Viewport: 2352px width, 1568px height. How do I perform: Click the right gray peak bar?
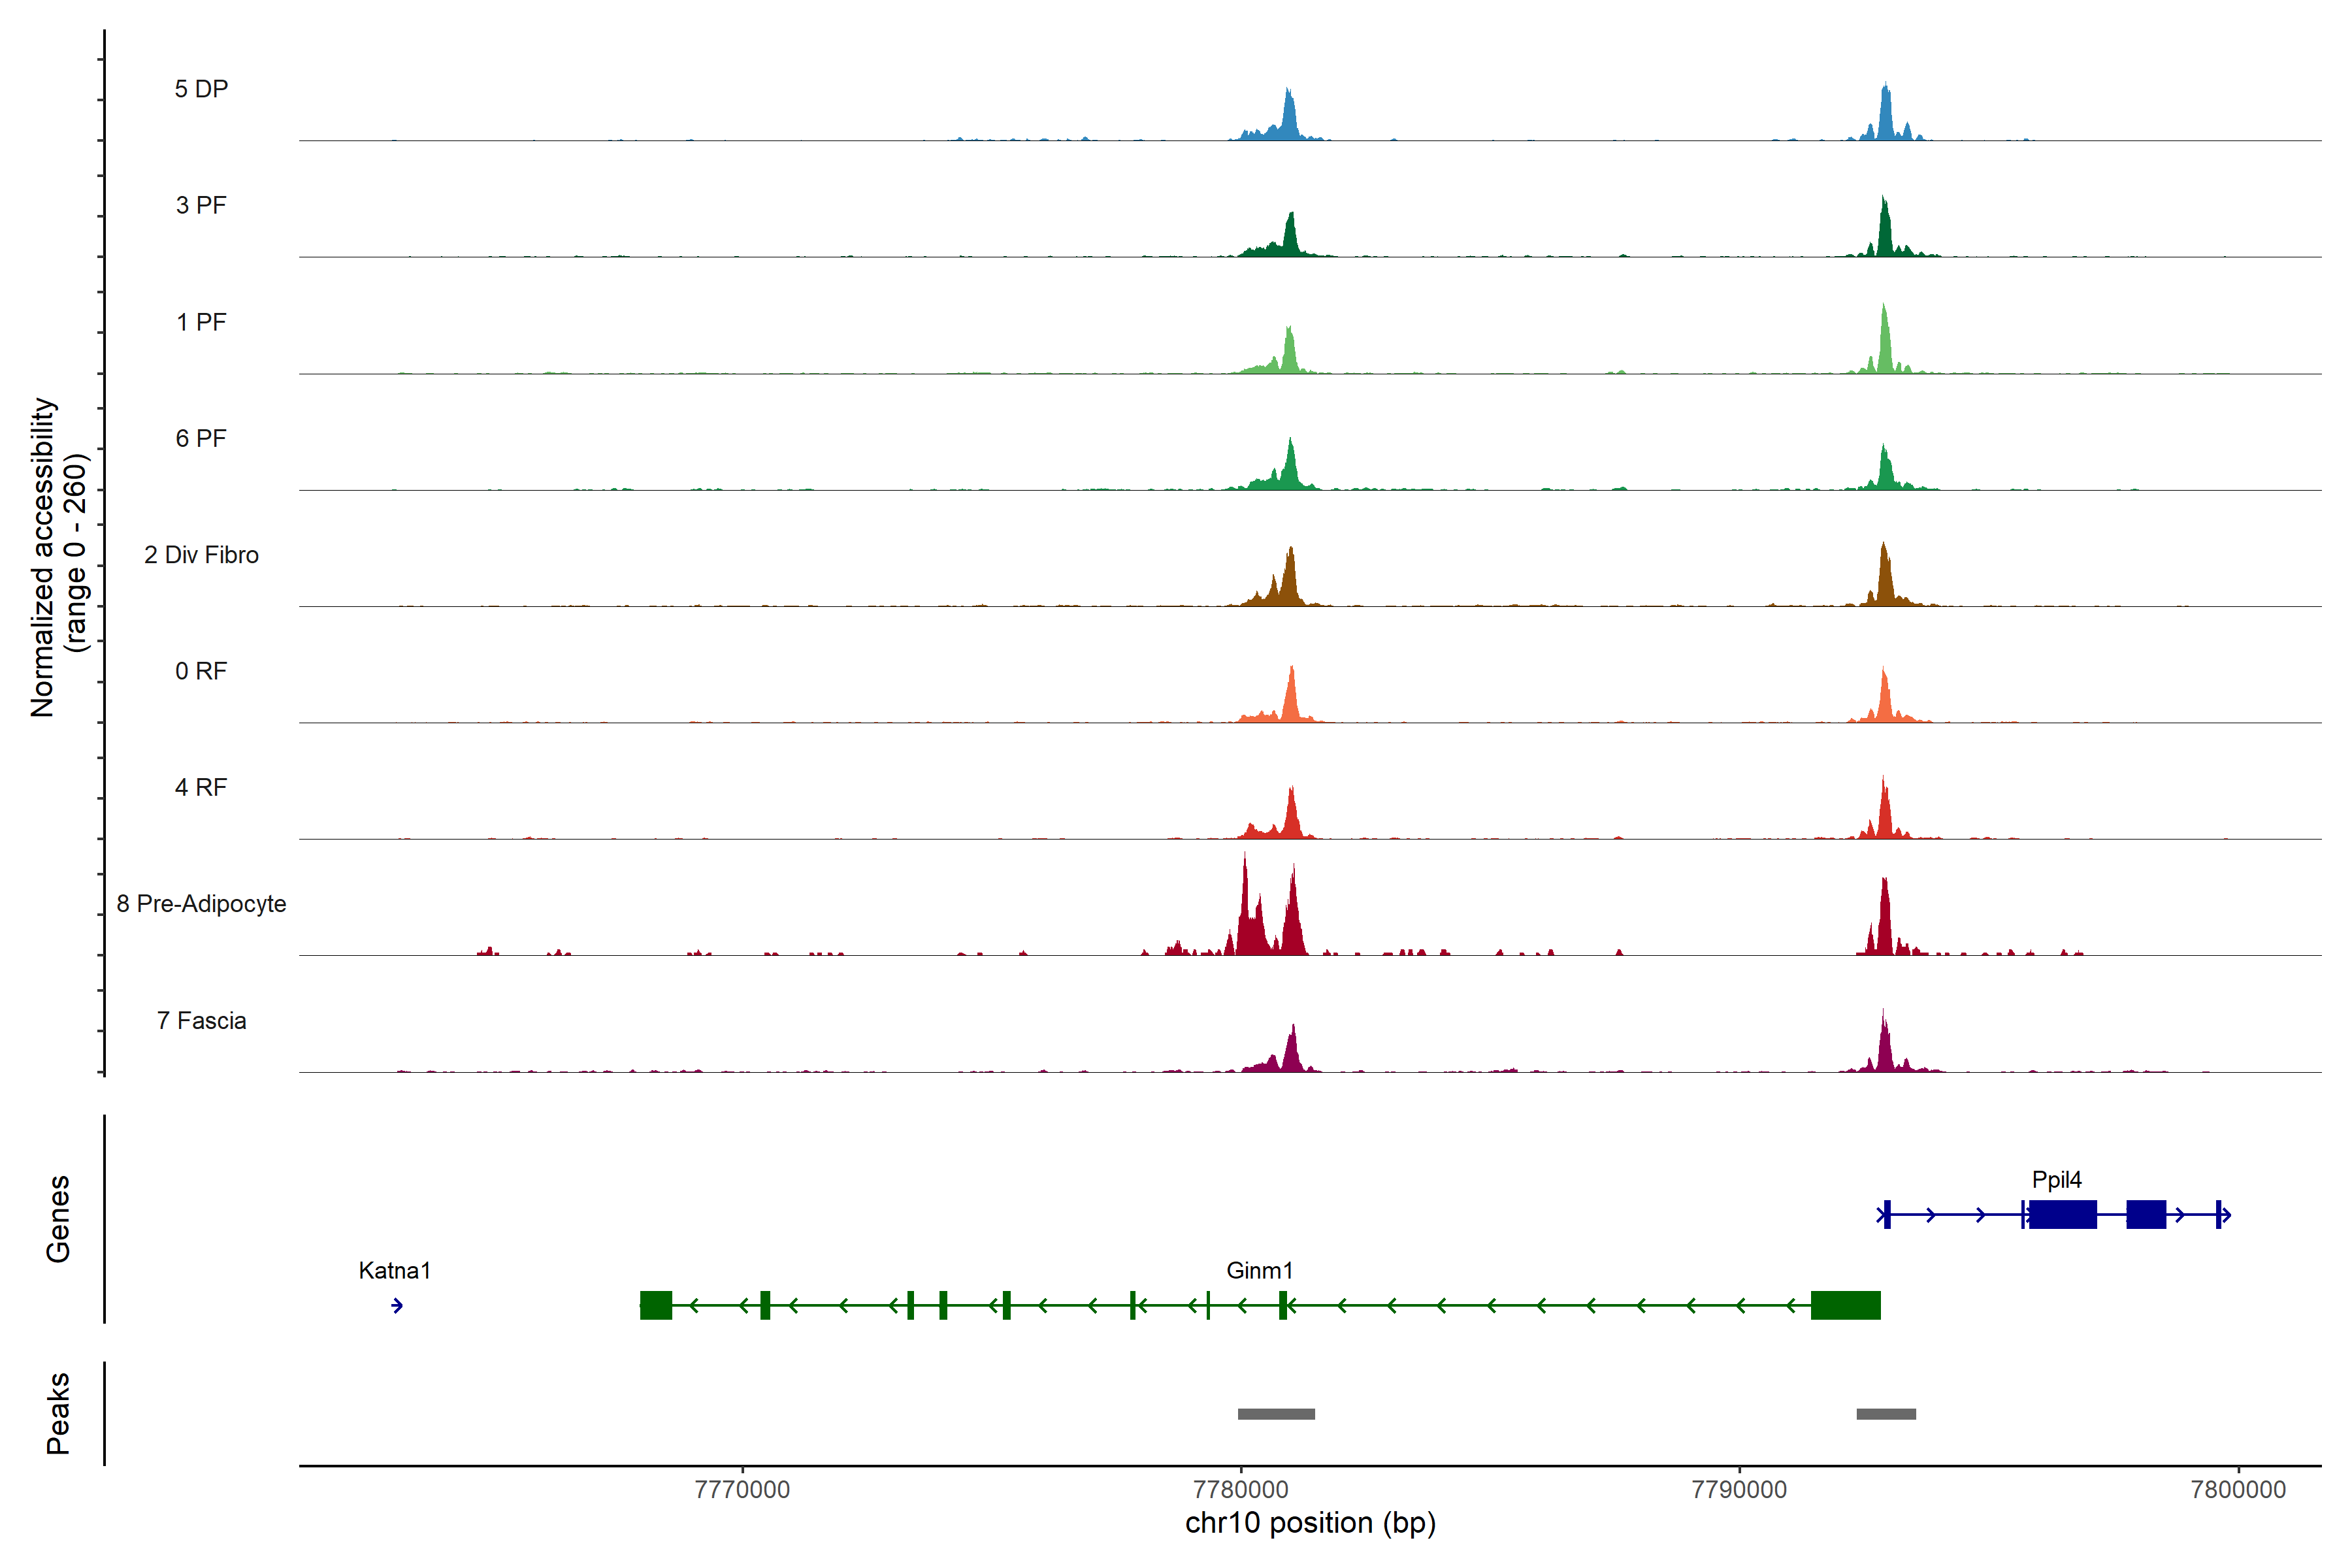point(1886,1414)
